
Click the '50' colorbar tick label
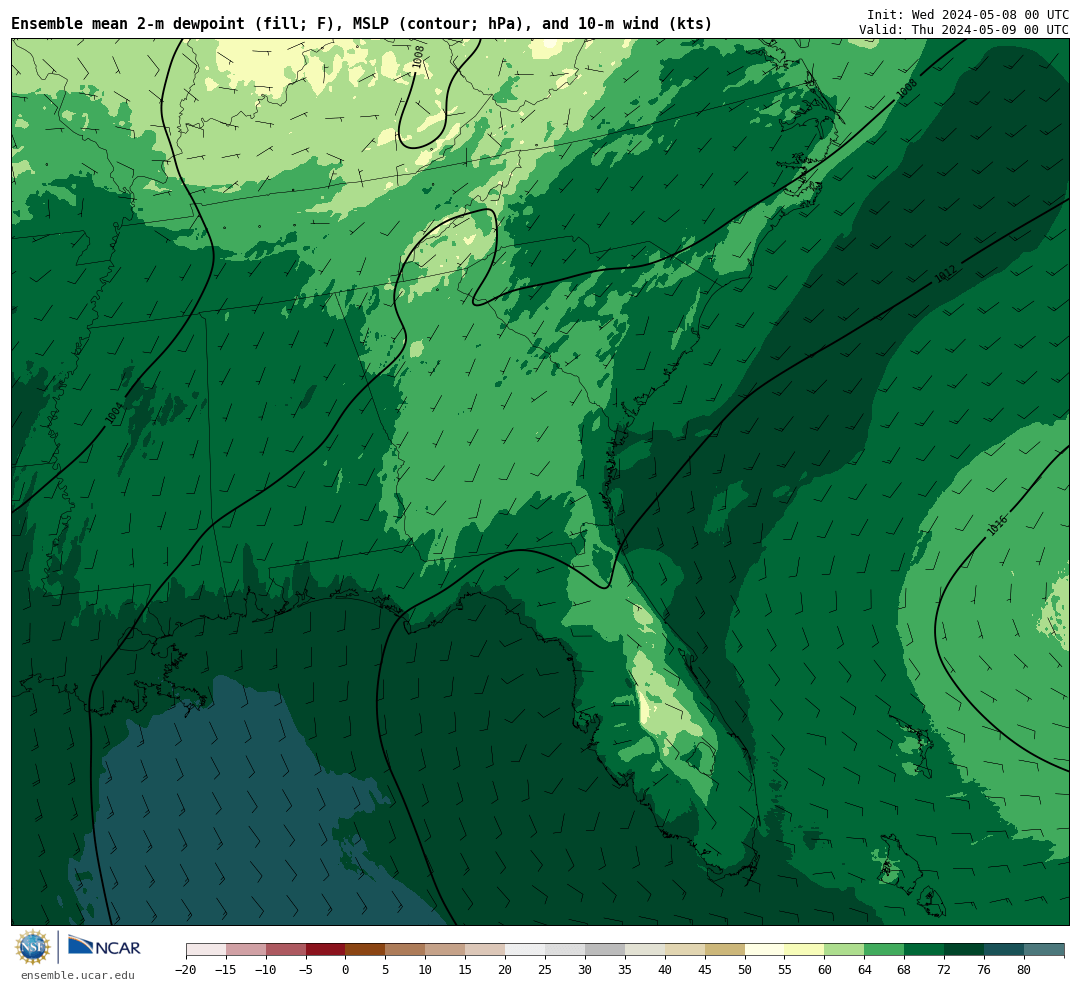pyautogui.click(x=745, y=969)
